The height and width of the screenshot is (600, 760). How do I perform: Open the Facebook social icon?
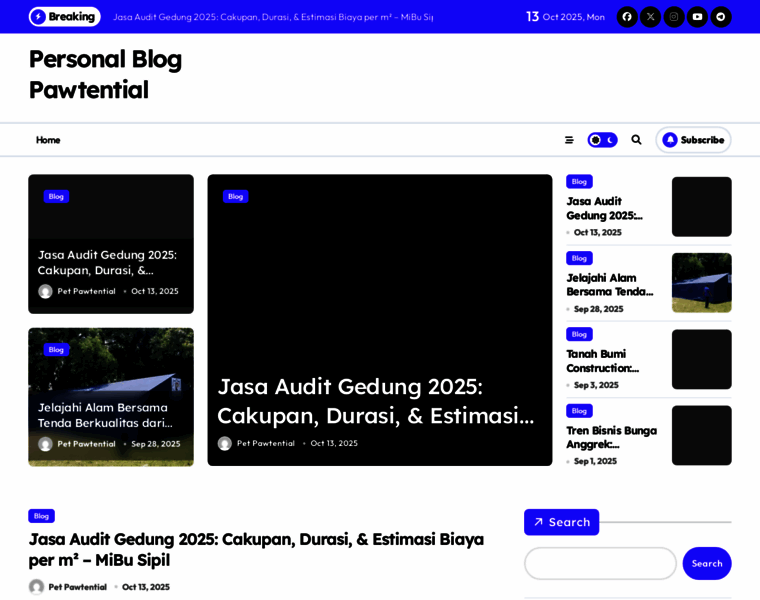tap(627, 17)
